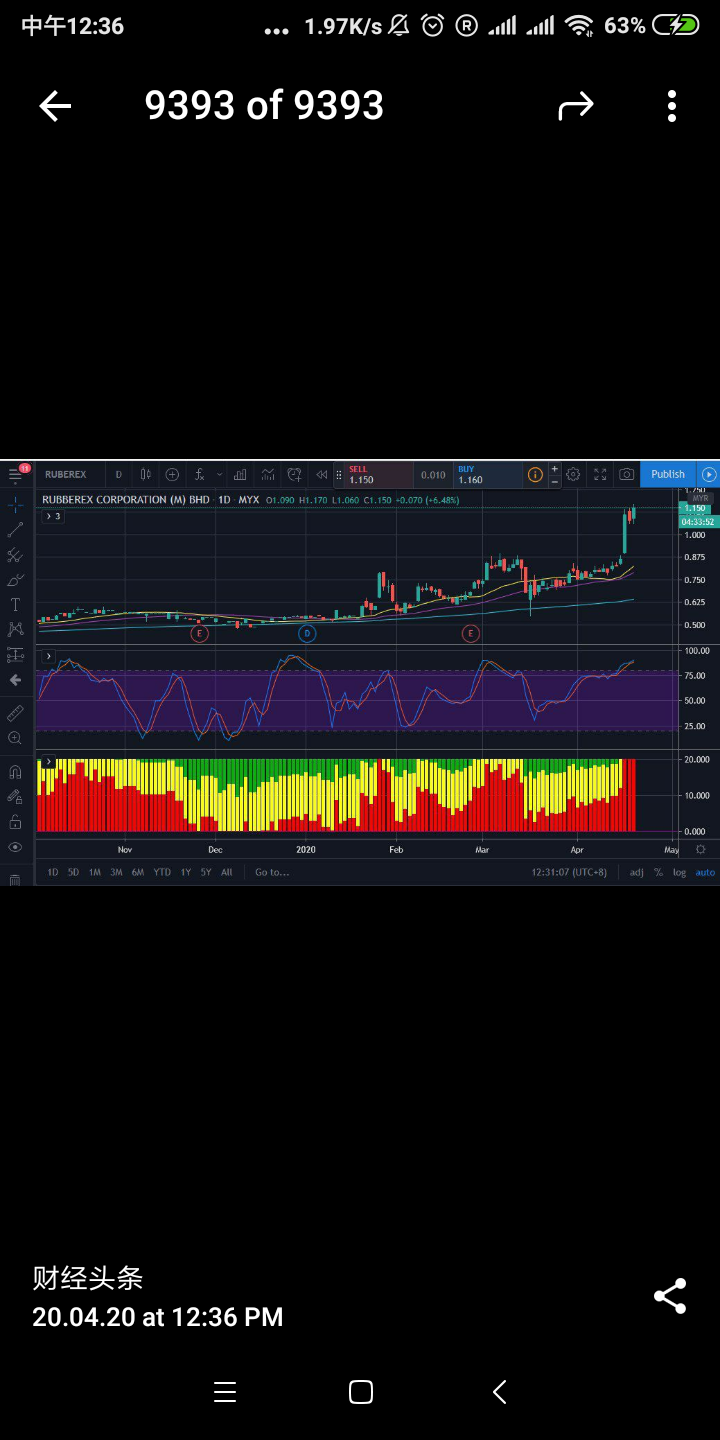Open chart settings gear icon
Screen dimensions: 720x1440
coord(573,474)
